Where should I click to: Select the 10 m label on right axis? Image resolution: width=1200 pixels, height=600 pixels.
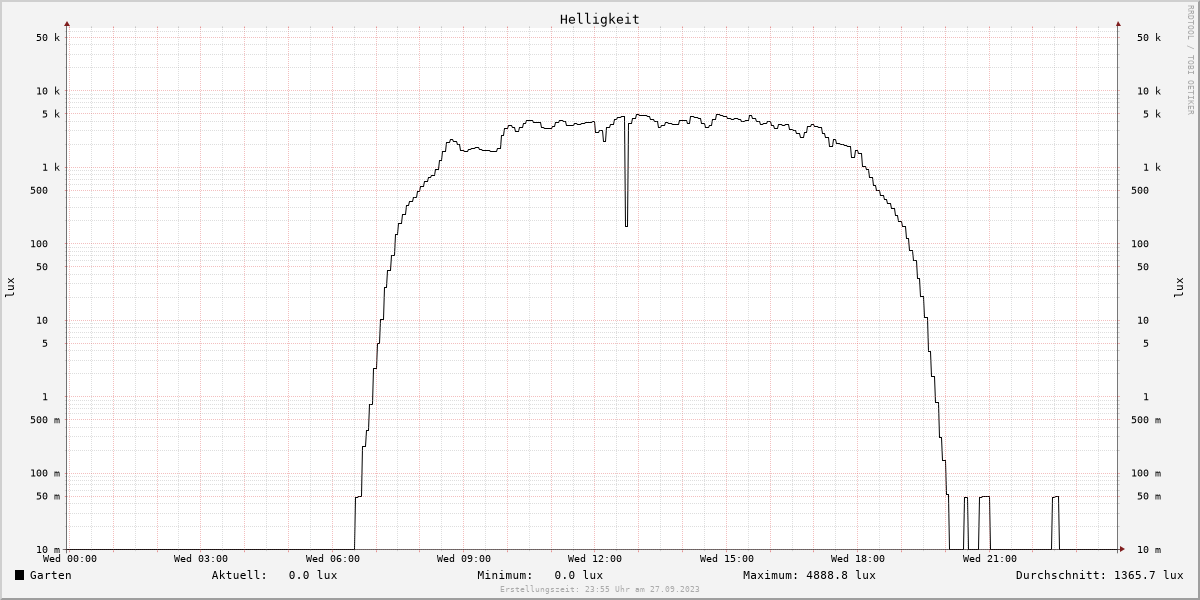click(1149, 550)
